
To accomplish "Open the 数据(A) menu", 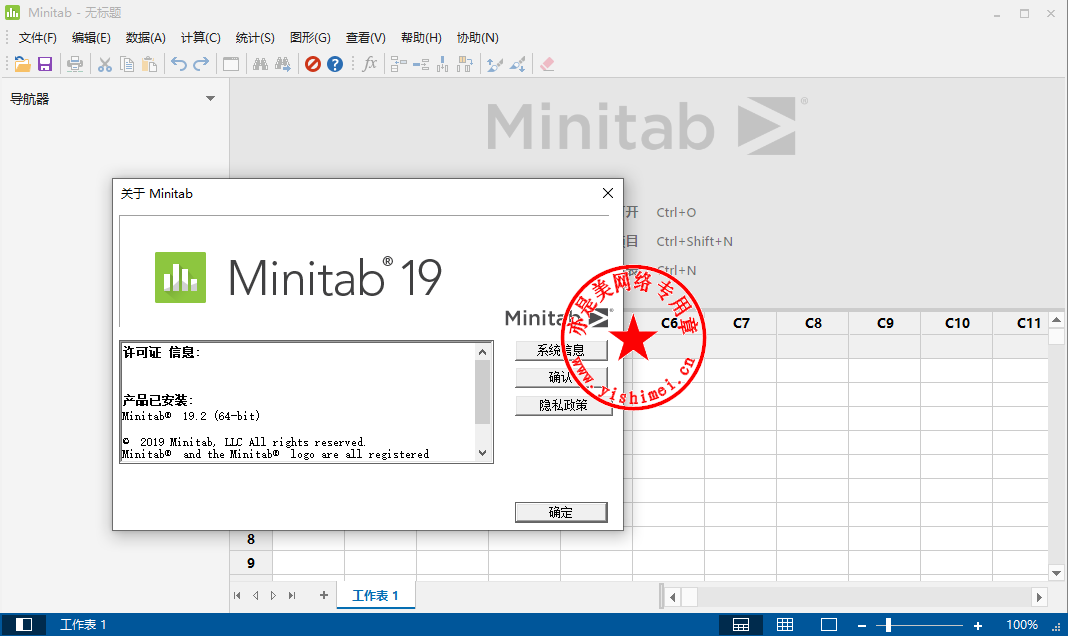I will [146, 38].
